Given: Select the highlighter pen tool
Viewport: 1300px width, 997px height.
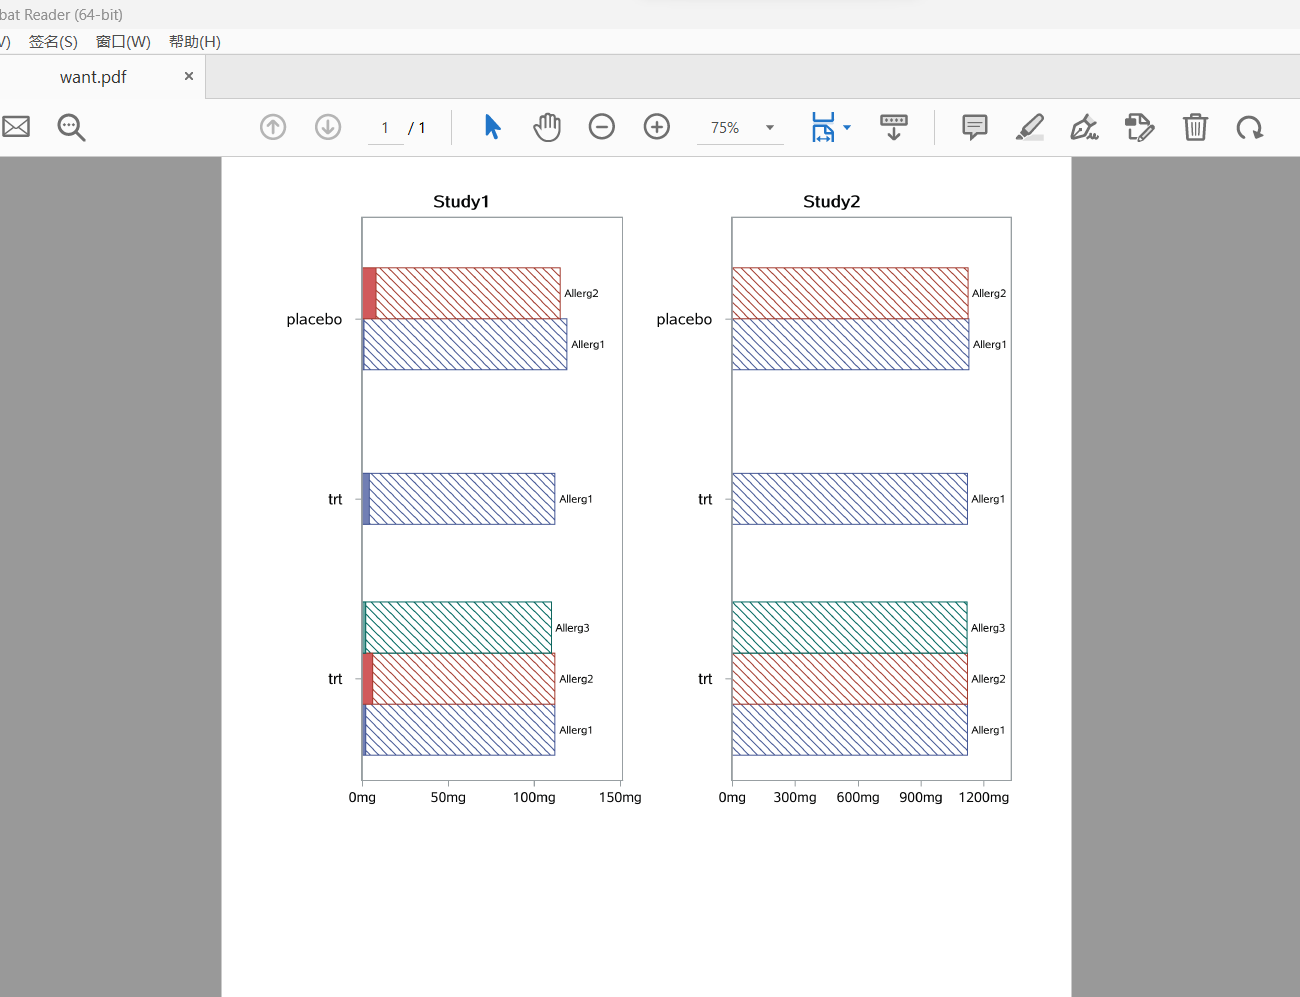Looking at the screenshot, I should click(1030, 127).
